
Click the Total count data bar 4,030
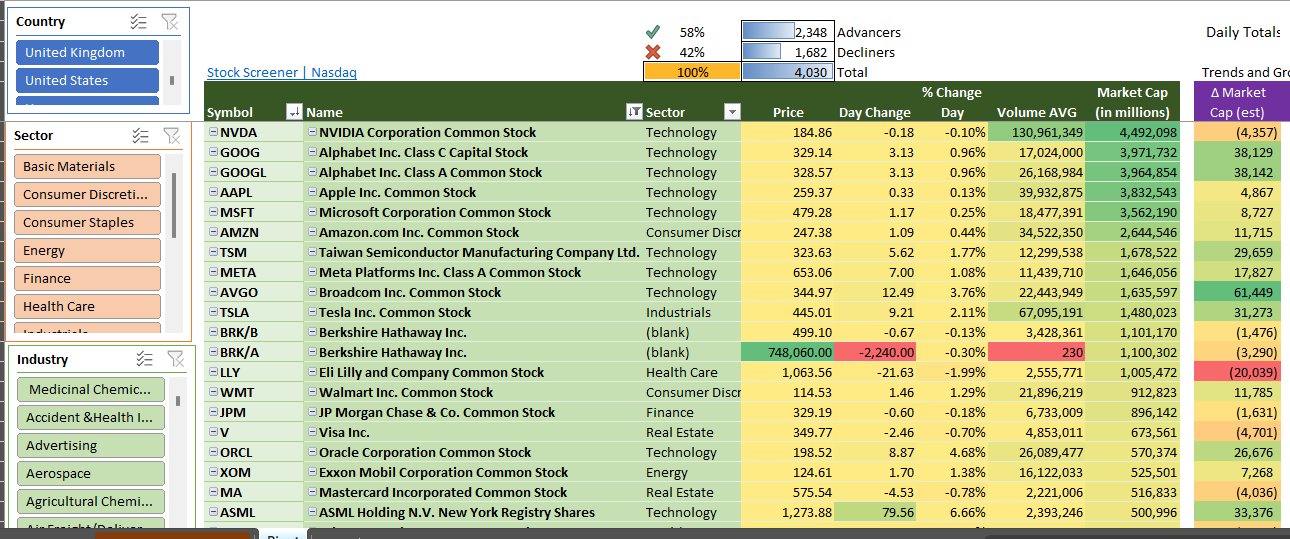tap(788, 72)
